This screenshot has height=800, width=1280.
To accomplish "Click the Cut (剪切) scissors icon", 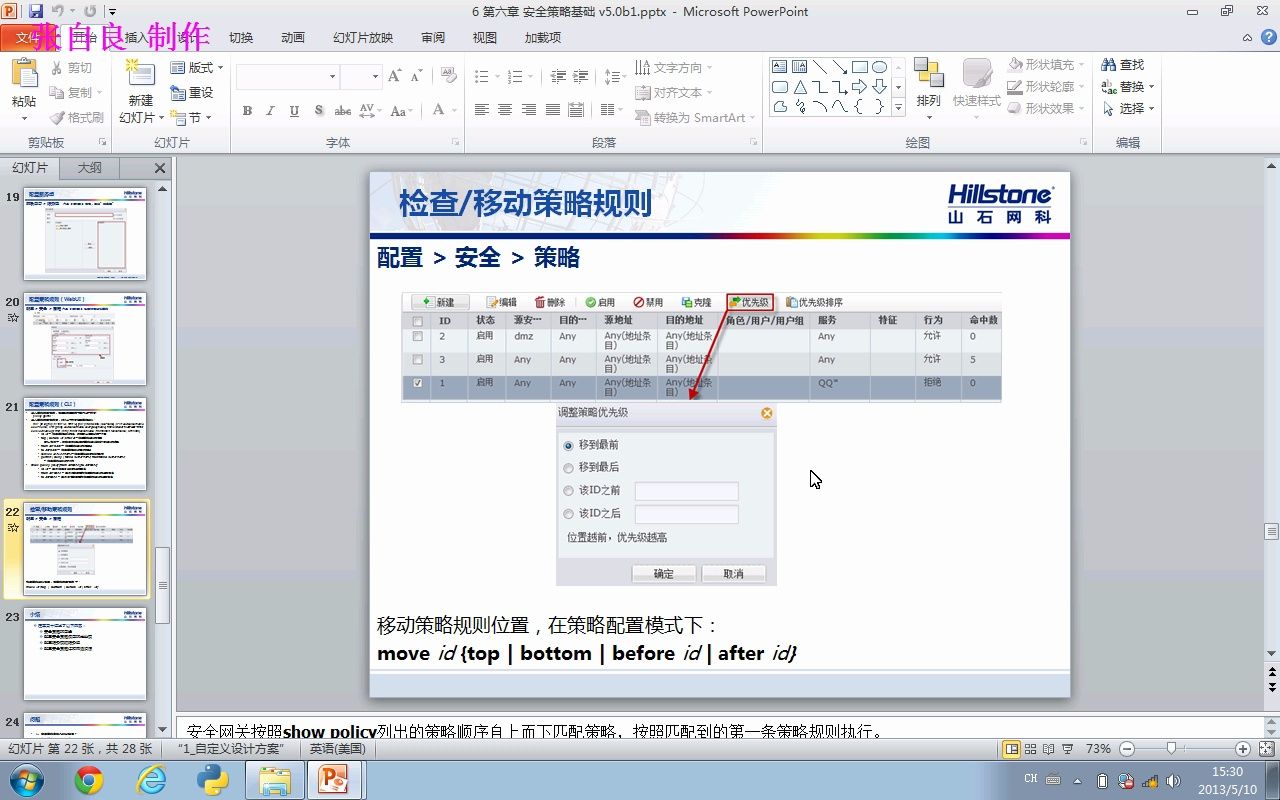I will pos(57,68).
